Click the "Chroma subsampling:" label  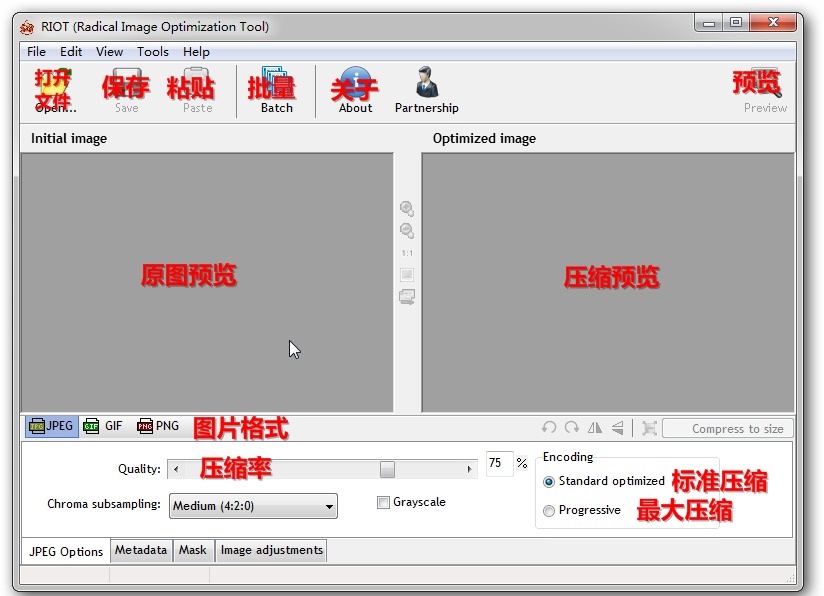tap(104, 504)
